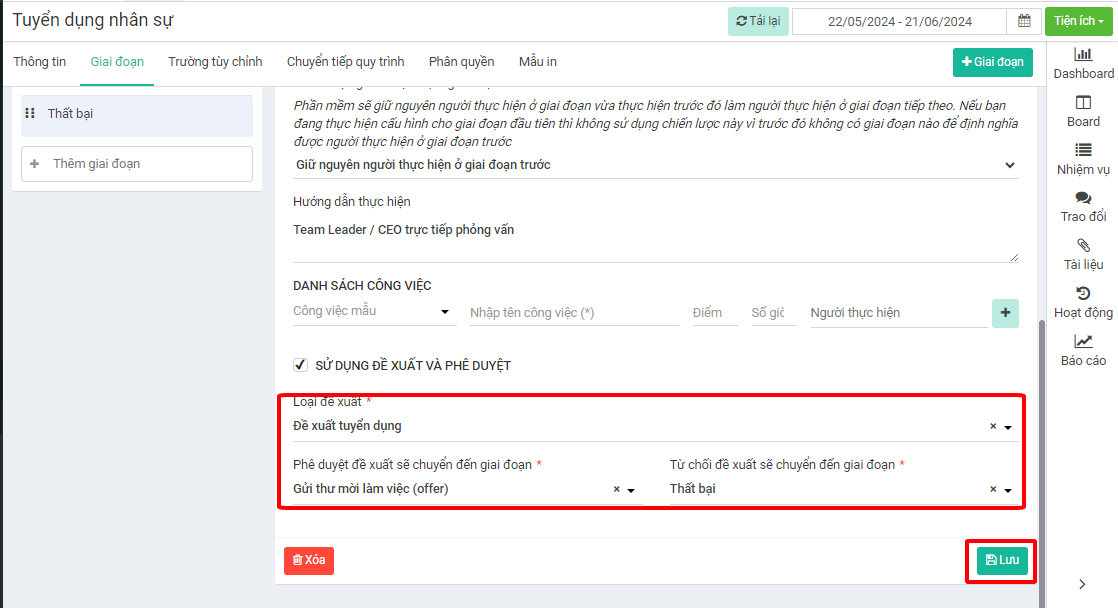Uncheck Sử dụng đề xuất và phê duyệt
Viewport: 1118px width, 608px height.
click(300, 365)
